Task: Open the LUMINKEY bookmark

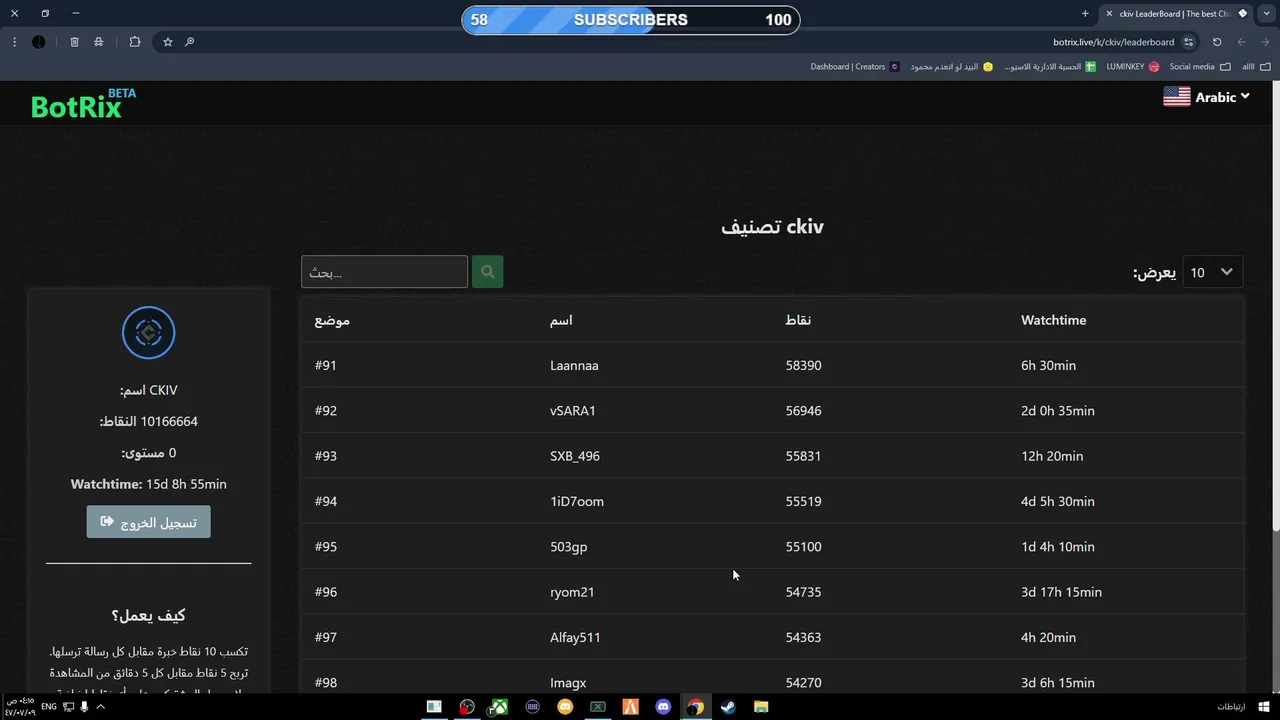Action: click(1133, 67)
